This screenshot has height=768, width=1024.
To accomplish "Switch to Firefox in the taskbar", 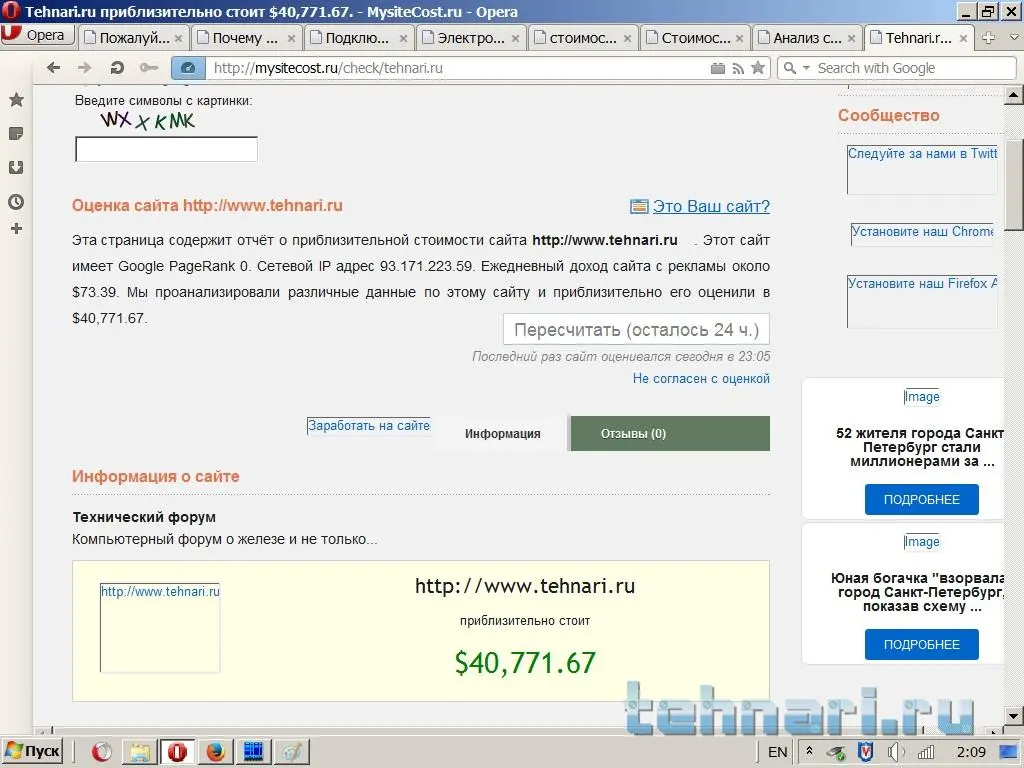I will (215, 752).
